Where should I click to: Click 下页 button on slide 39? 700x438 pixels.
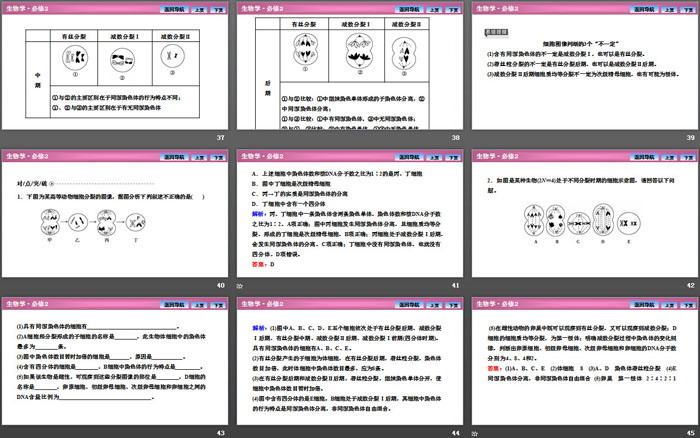coord(688,9)
